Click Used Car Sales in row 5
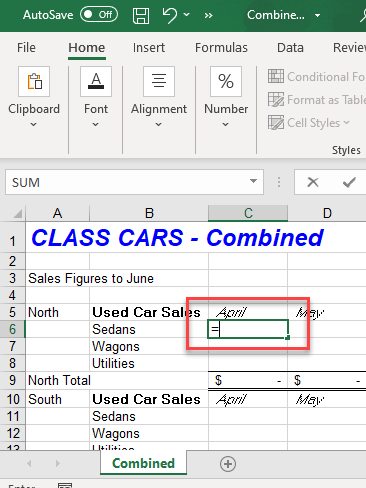The height and width of the screenshot is (488, 366). [x=146, y=312]
